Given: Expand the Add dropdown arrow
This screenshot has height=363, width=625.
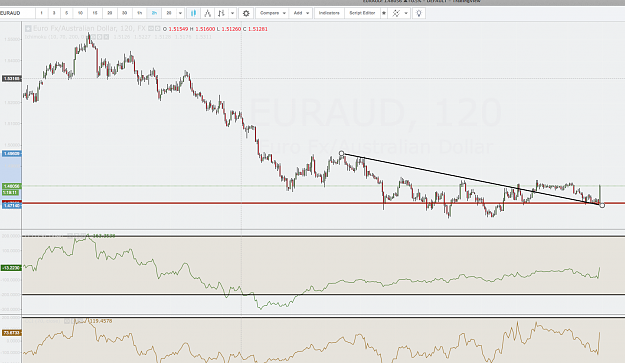Looking at the screenshot, I should (x=307, y=13).
